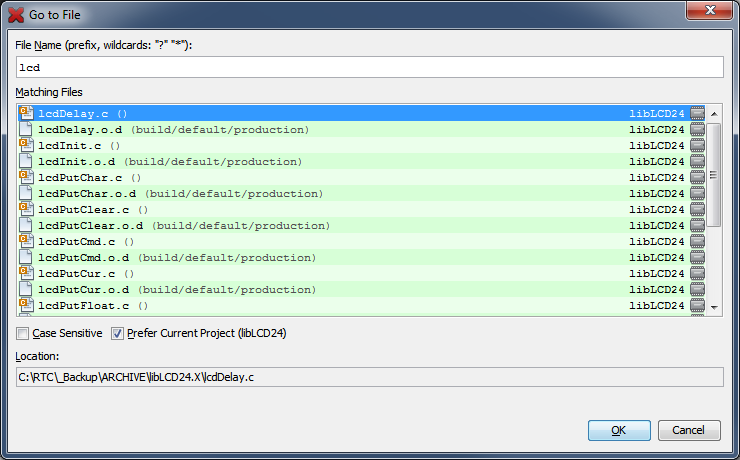Click the document icon of lcdDelay.o.d
This screenshot has width=740, height=460.
pyautogui.click(x=26, y=129)
